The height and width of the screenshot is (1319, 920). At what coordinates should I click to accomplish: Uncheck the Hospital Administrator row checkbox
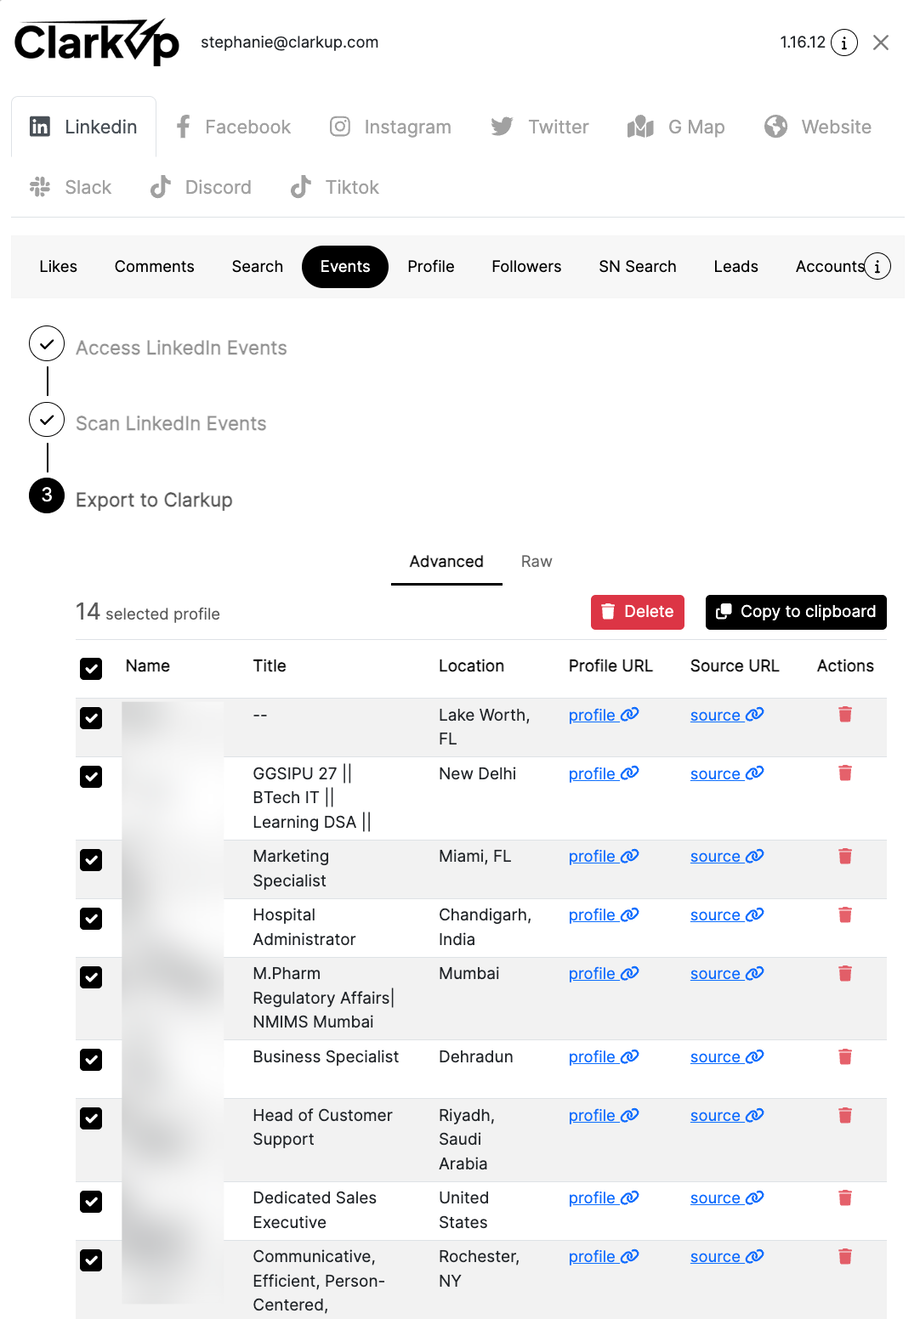click(91, 917)
